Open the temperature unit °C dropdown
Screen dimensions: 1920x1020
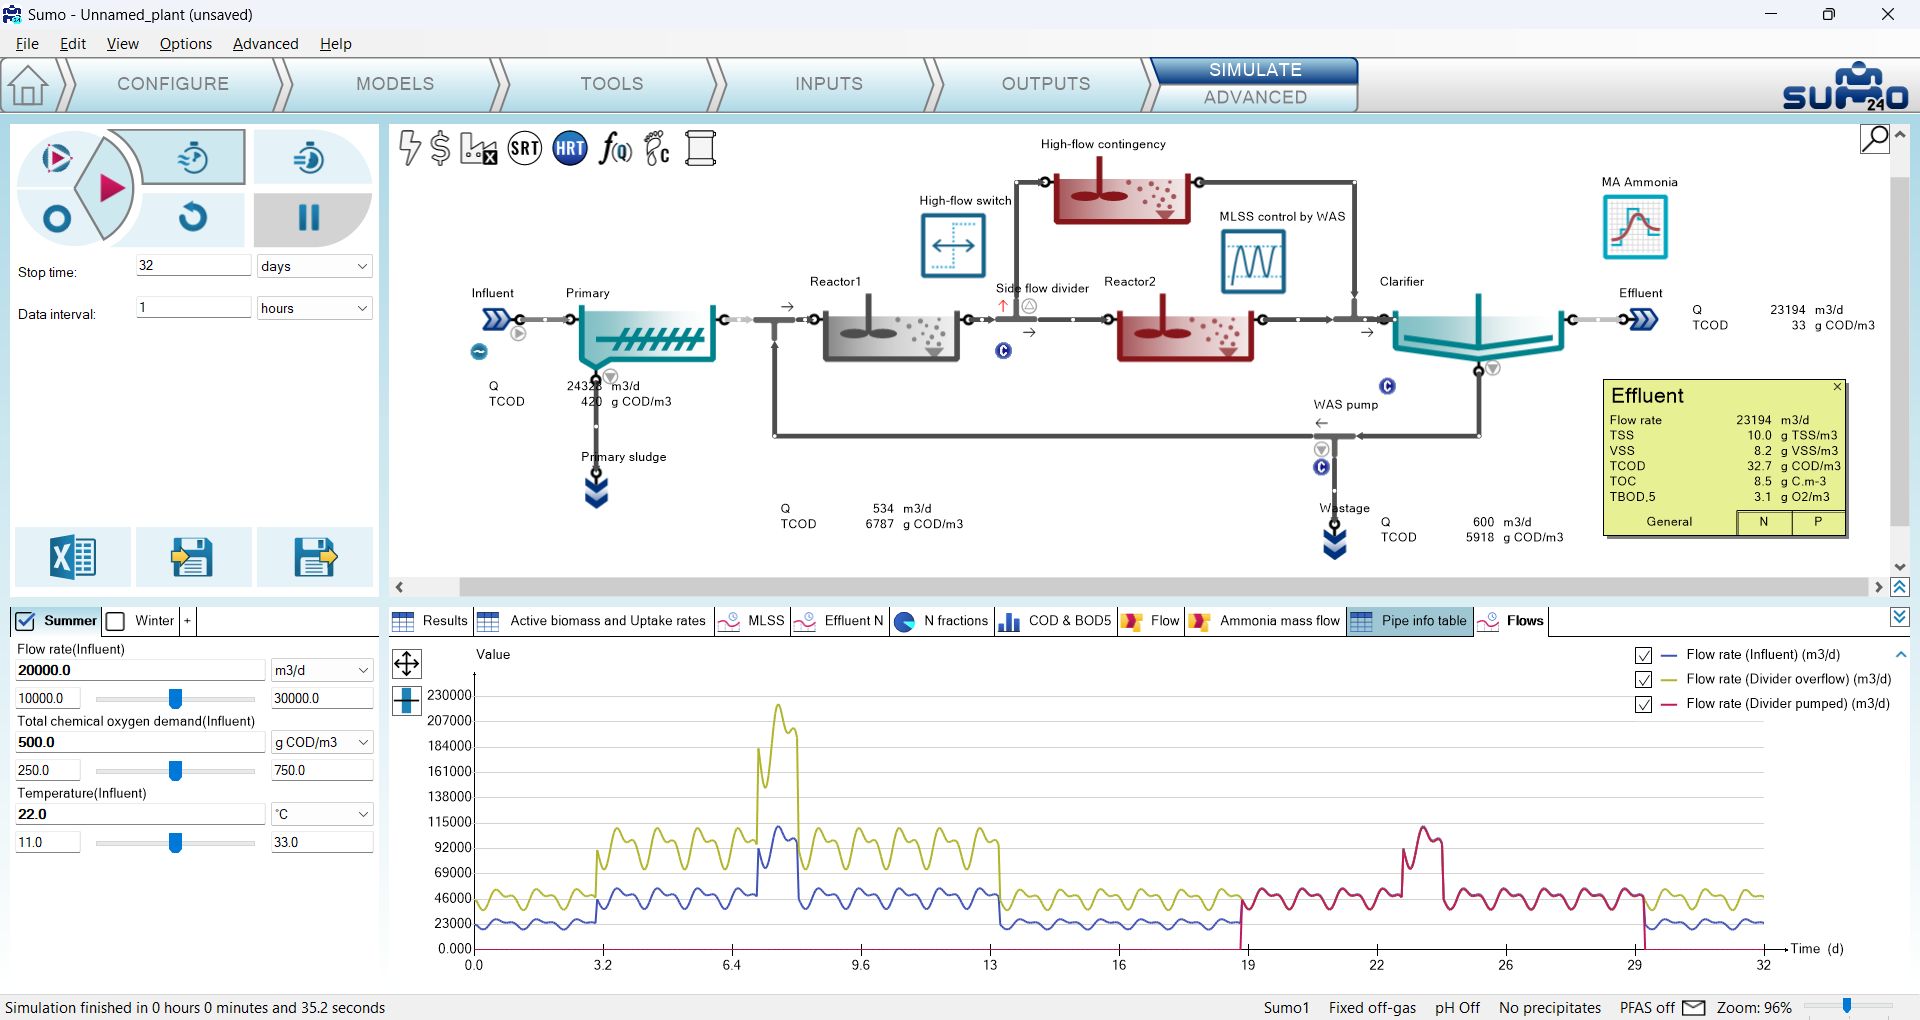(x=322, y=814)
